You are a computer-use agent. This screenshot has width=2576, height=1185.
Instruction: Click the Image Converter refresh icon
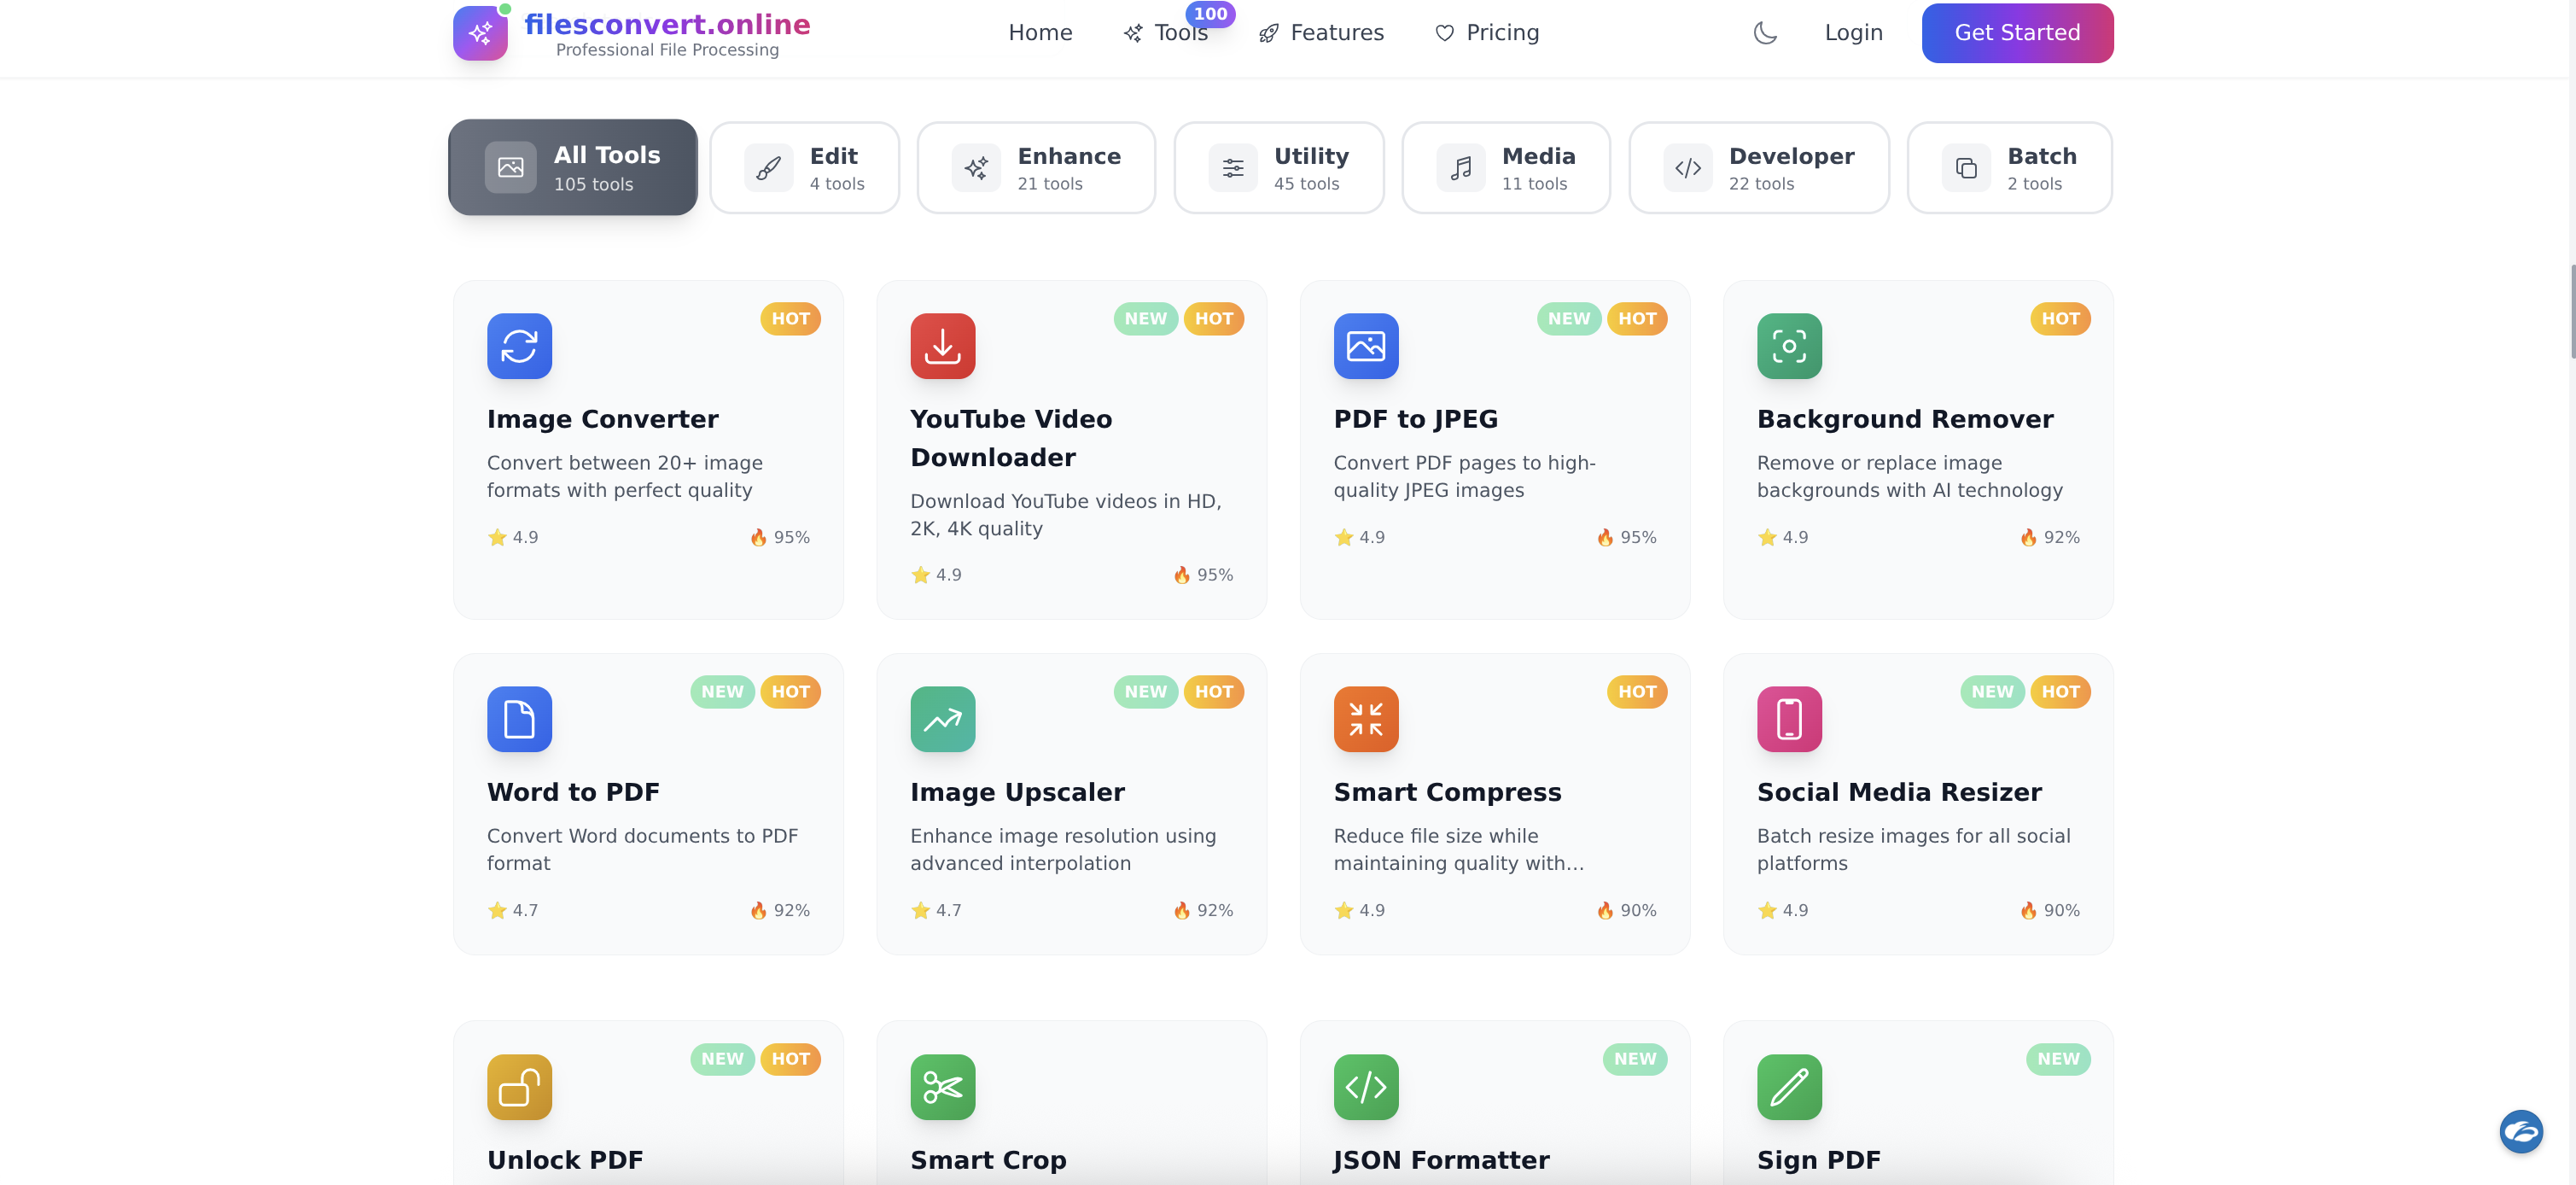coord(519,346)
